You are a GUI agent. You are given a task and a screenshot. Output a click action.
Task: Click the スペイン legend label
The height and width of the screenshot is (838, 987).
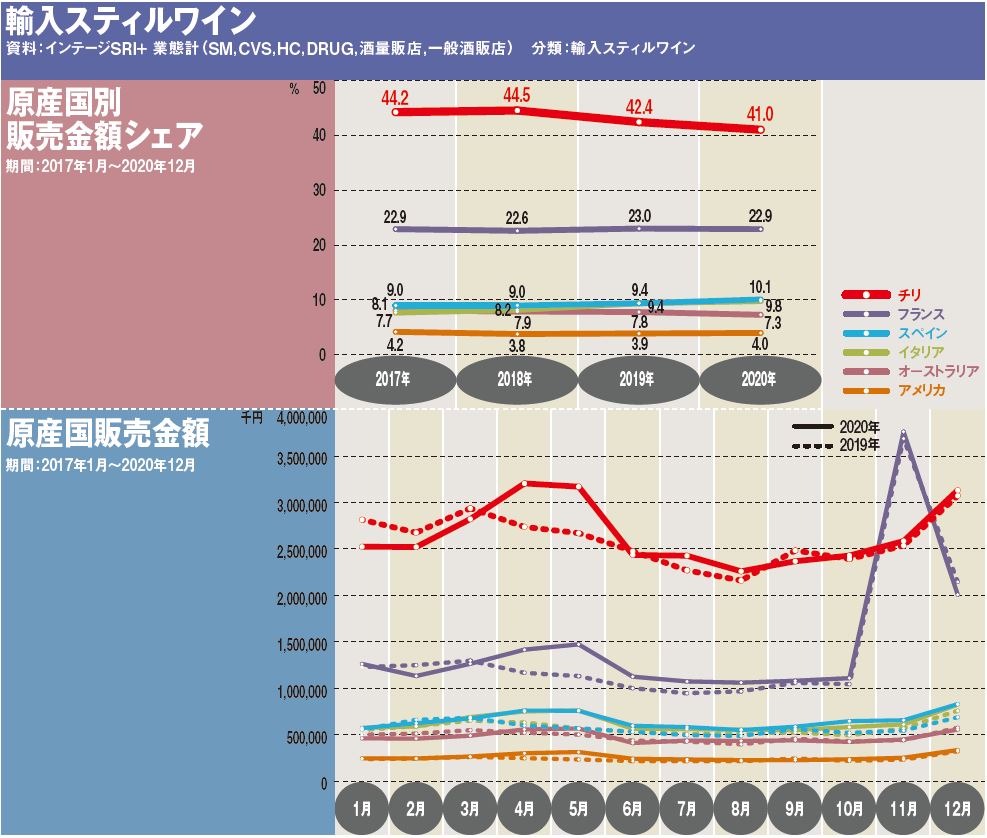click(x=922, y=333)
